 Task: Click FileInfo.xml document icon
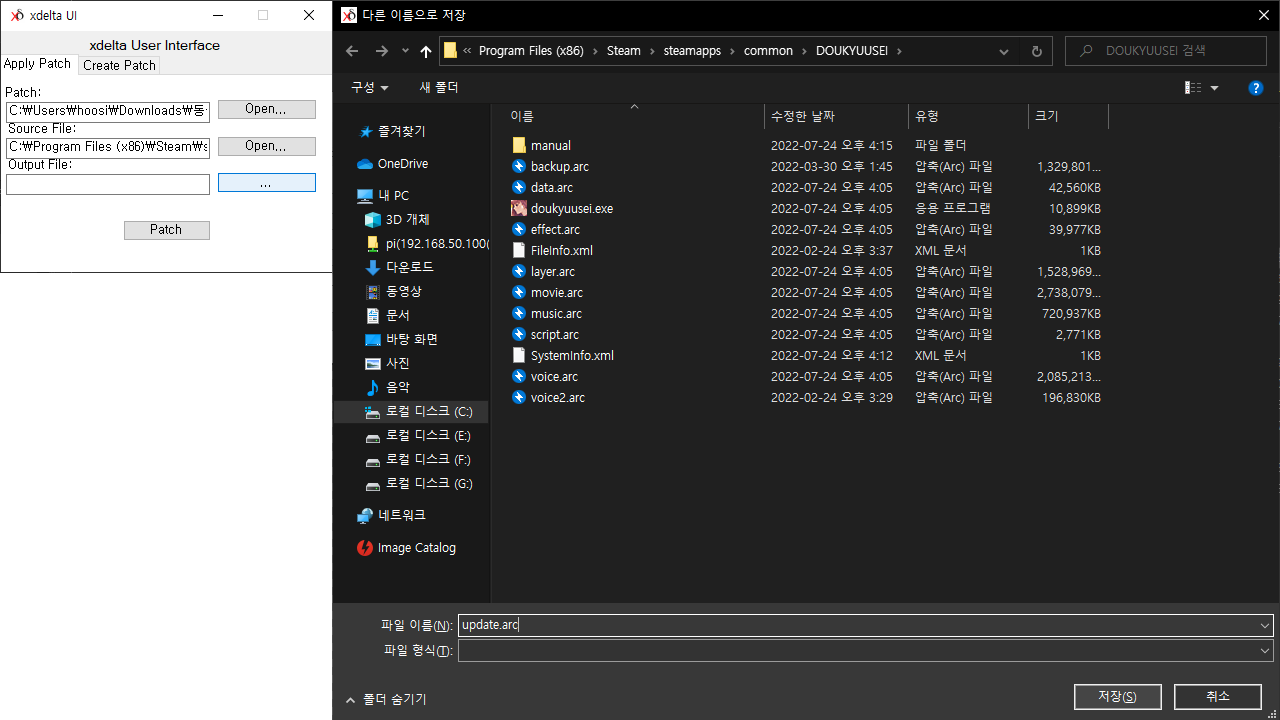point(519,251)
